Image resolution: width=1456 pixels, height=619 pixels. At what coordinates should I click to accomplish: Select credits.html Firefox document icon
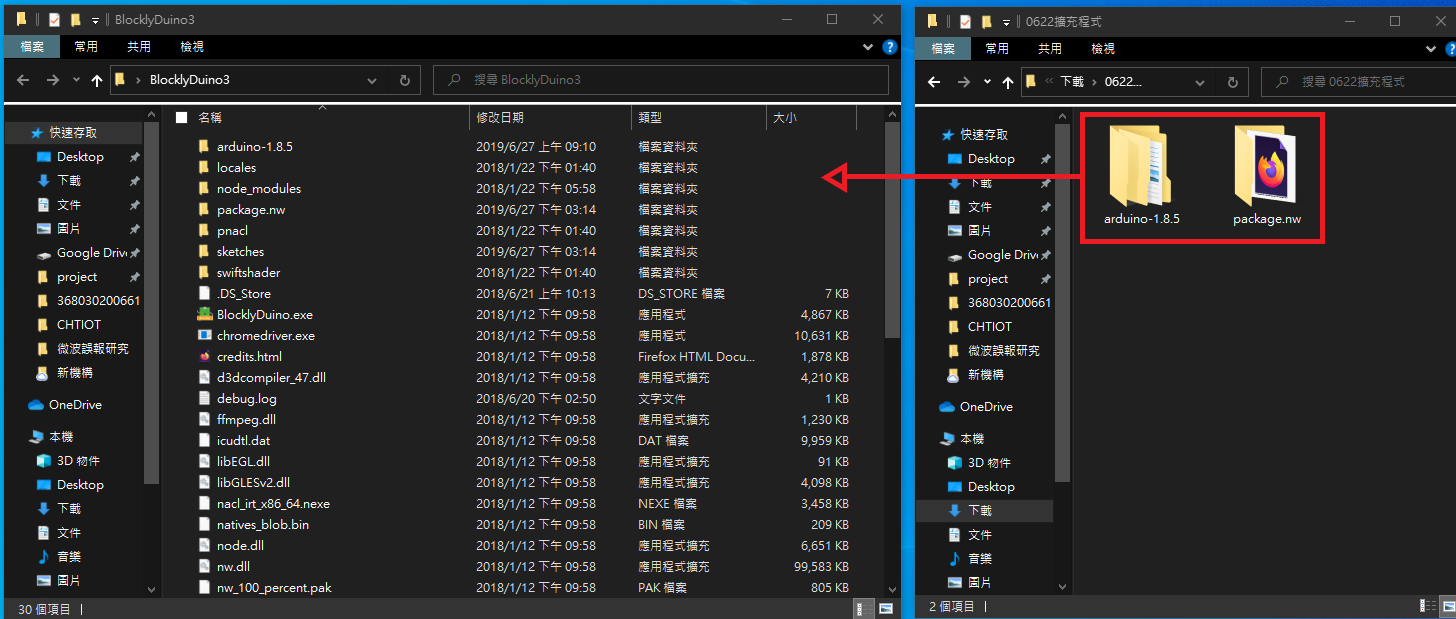click(x=204, y=357)
